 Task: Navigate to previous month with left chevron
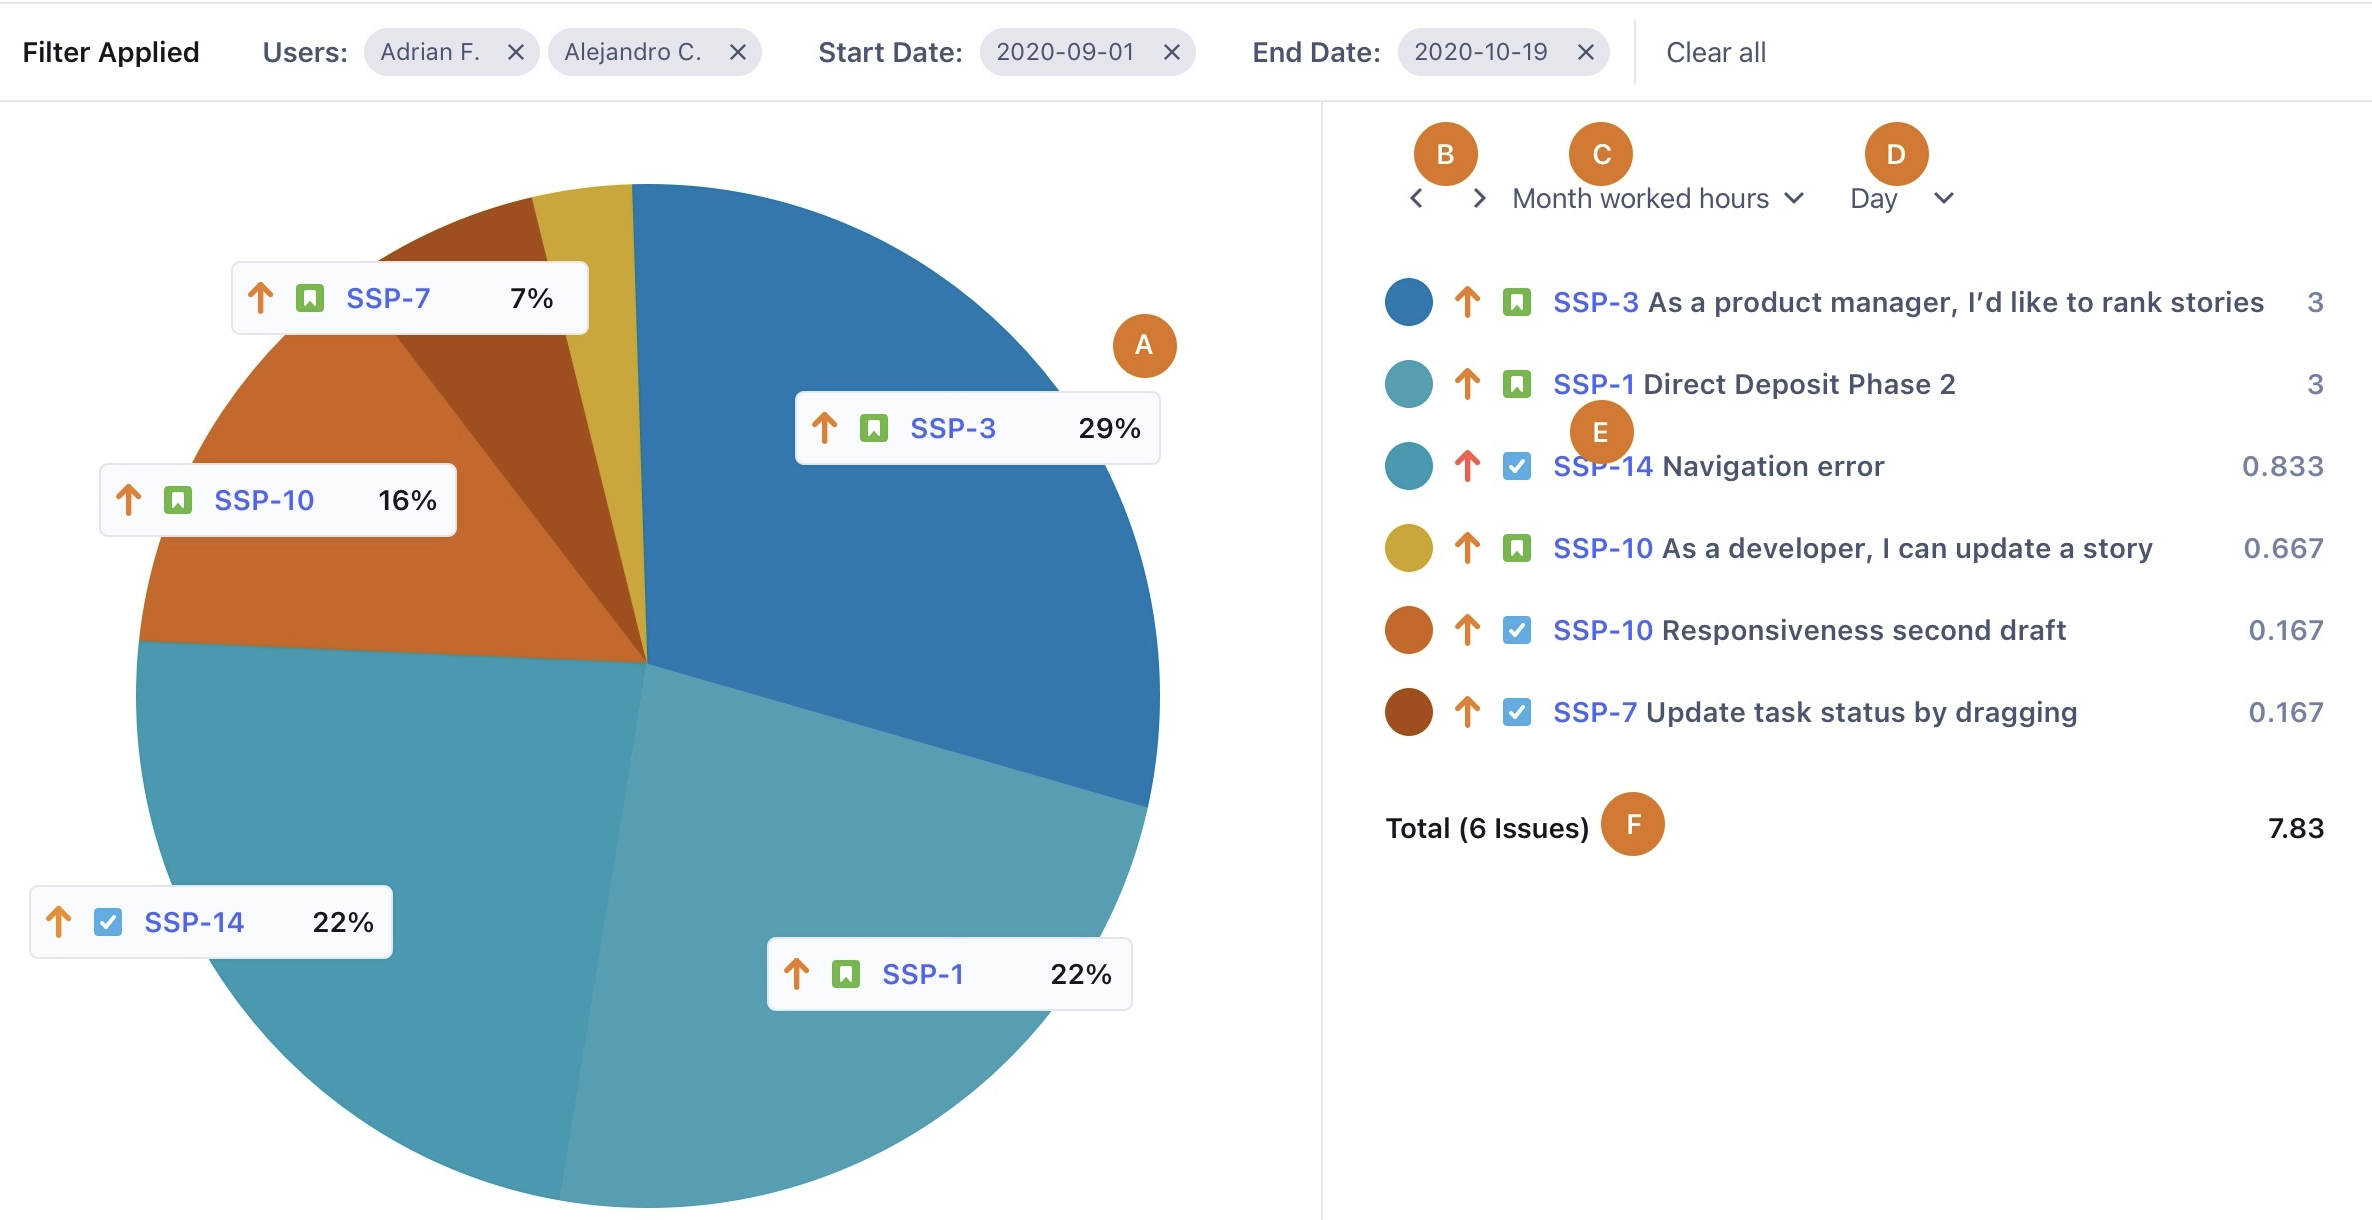coord(1416,197)
